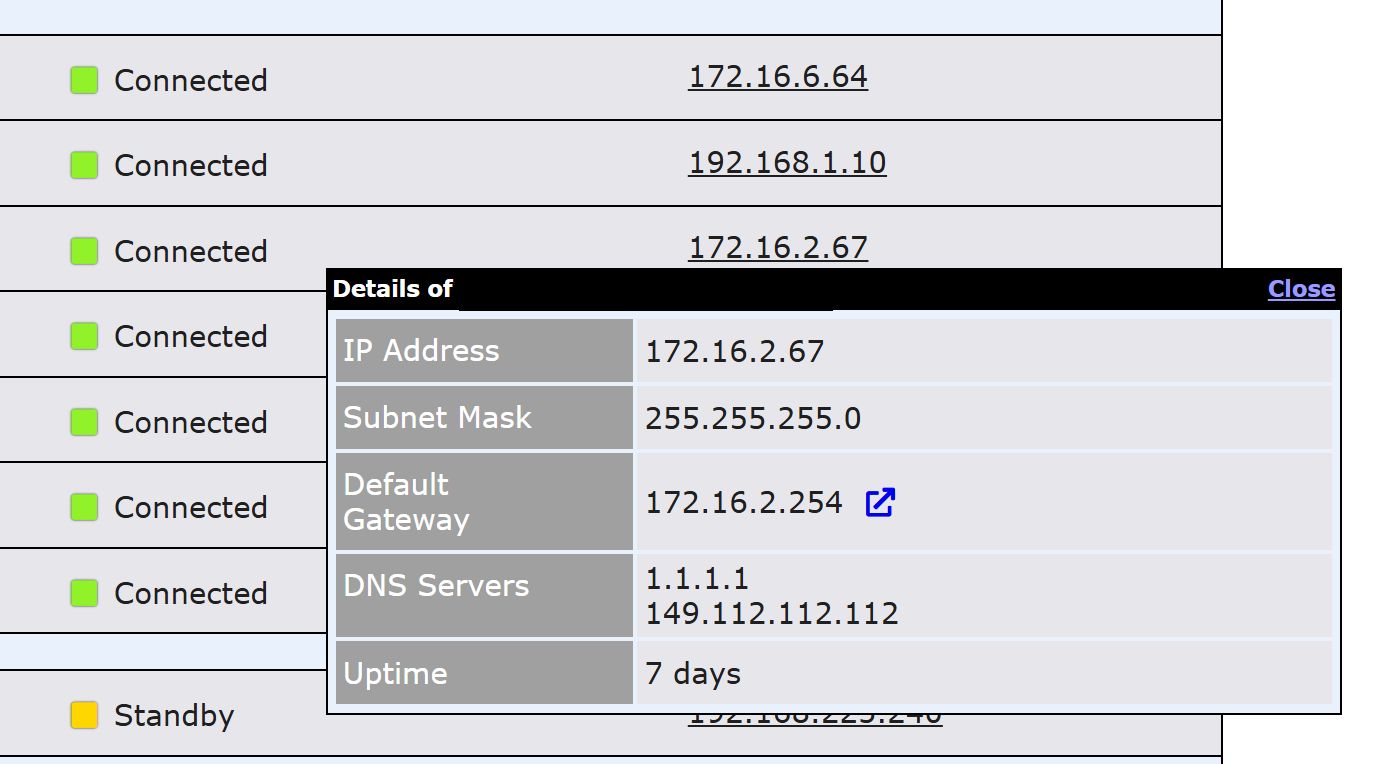The image size is (1400, 764).
Task: Click the DNS Servers label cell
Action: (436, 586)
